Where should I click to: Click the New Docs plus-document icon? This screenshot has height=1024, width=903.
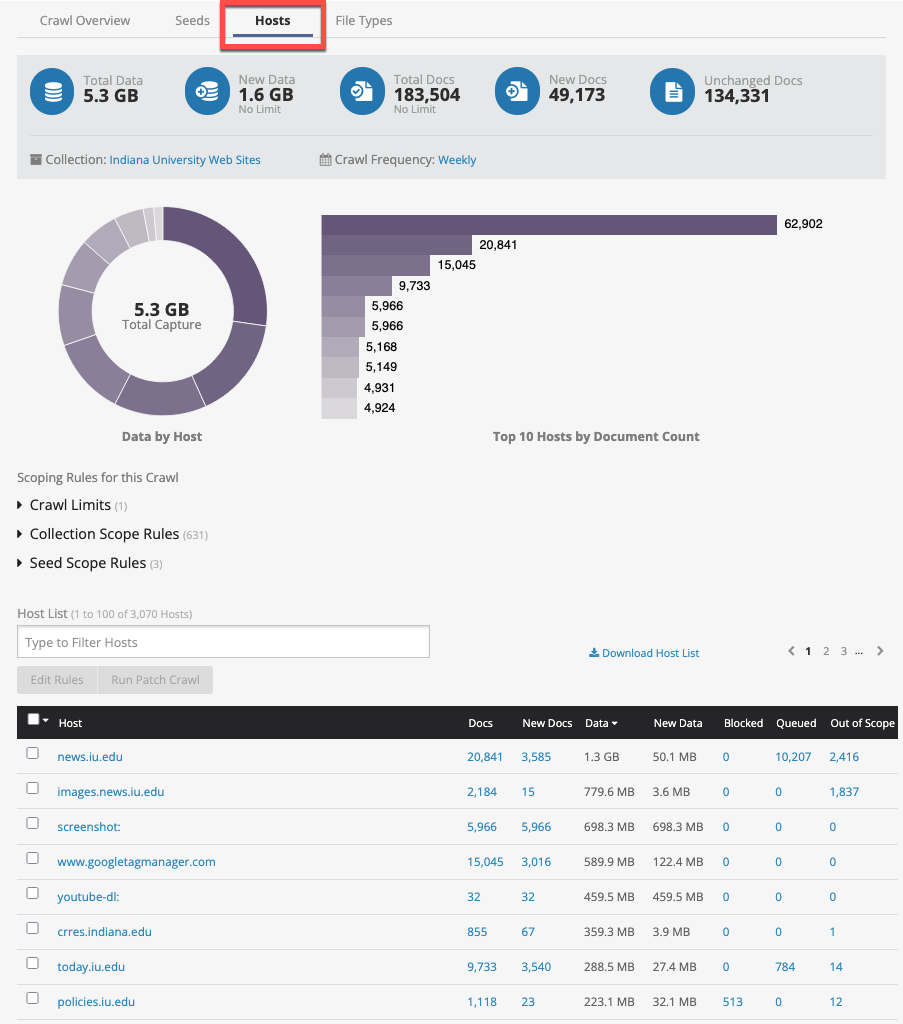coord(517,91)
